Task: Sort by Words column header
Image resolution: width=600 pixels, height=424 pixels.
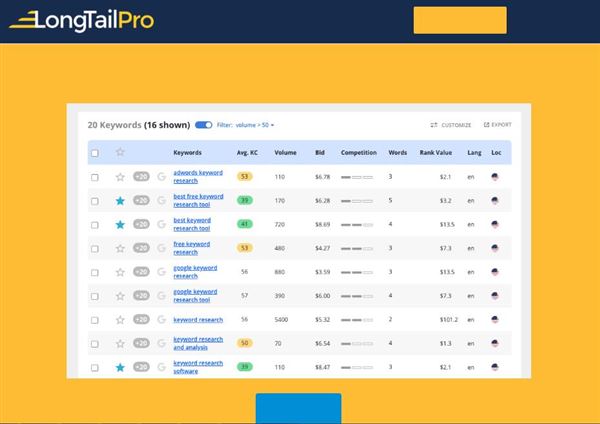Action: pos(398,152)
